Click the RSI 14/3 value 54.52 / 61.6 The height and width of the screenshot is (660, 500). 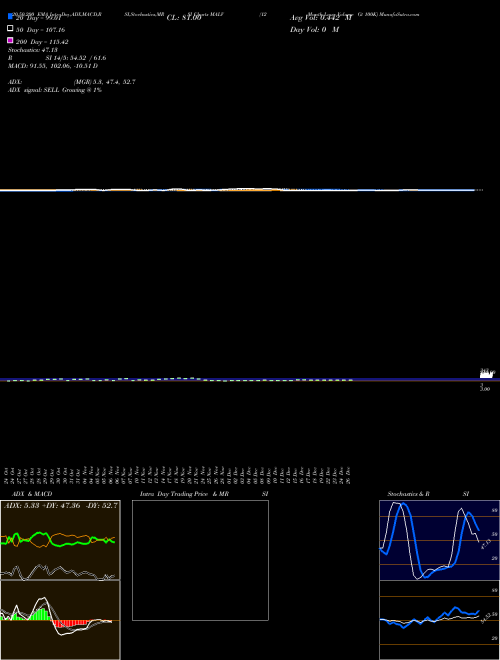pyautogui.click(x=76, y=58)
